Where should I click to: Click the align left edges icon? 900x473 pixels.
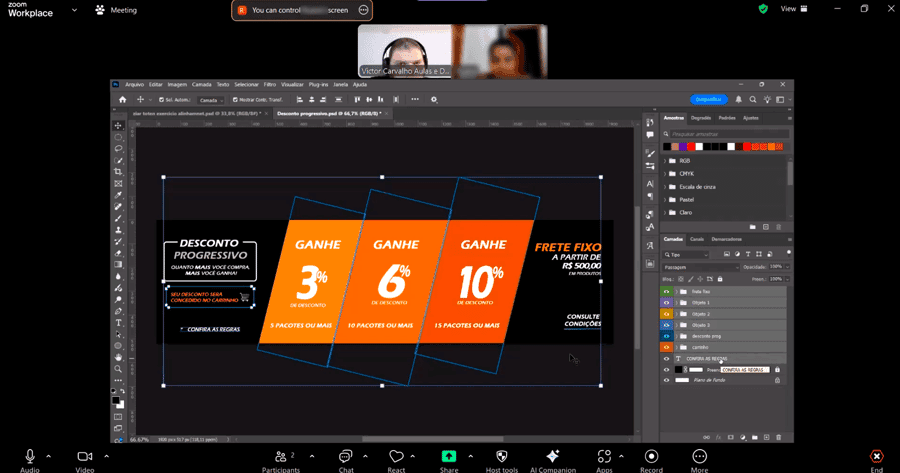tap(299, 99)
